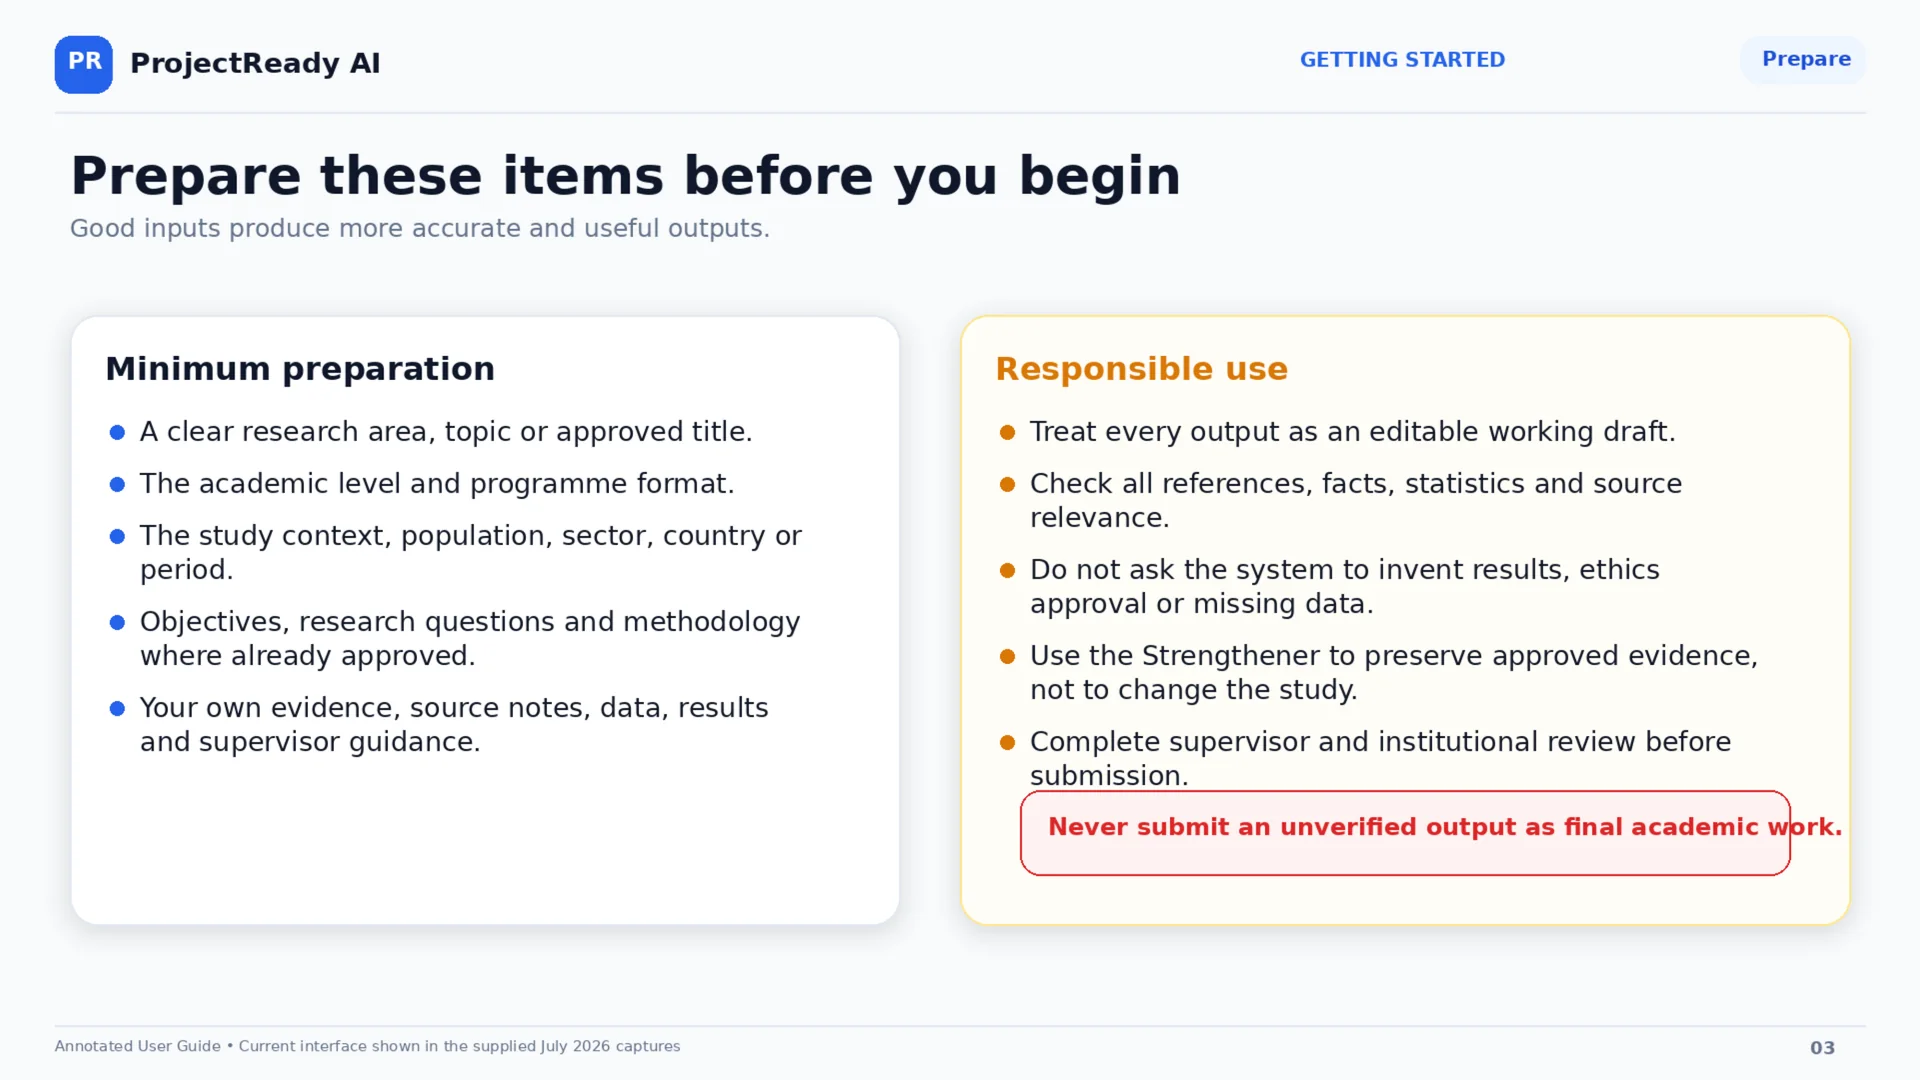Click the blue bullet beside Objectives, research questions
This screenshot has width=1920, height=1080.
[117, 622]
